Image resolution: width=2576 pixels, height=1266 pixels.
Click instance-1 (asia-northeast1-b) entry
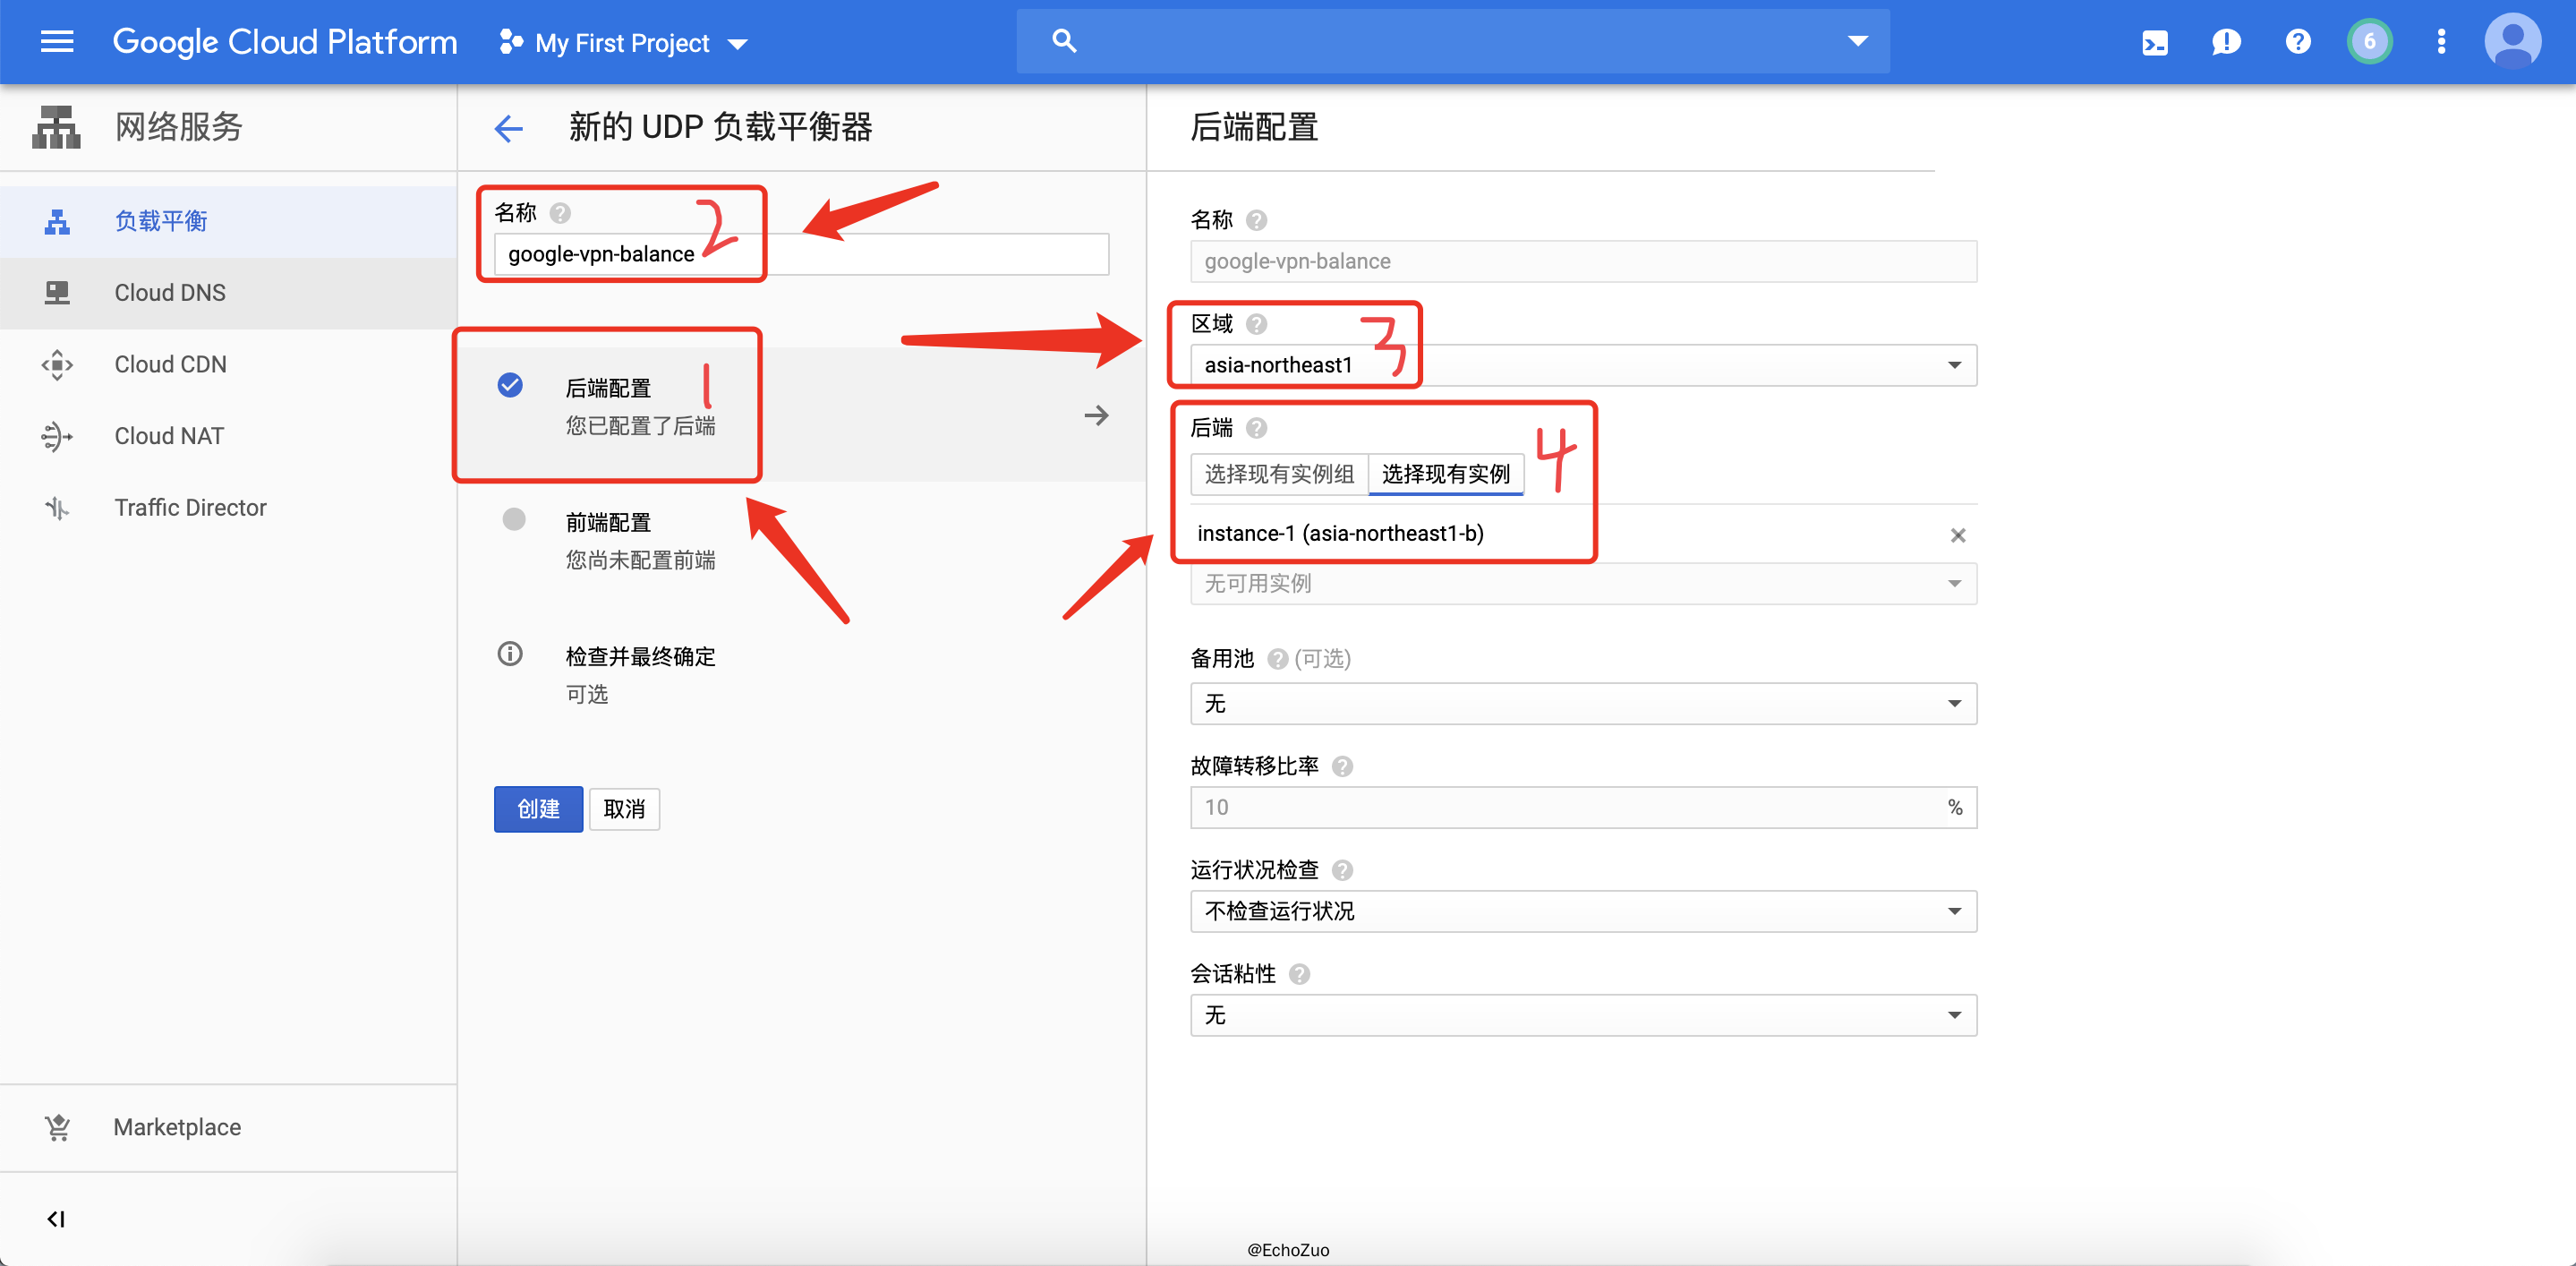pos(1340,533)
